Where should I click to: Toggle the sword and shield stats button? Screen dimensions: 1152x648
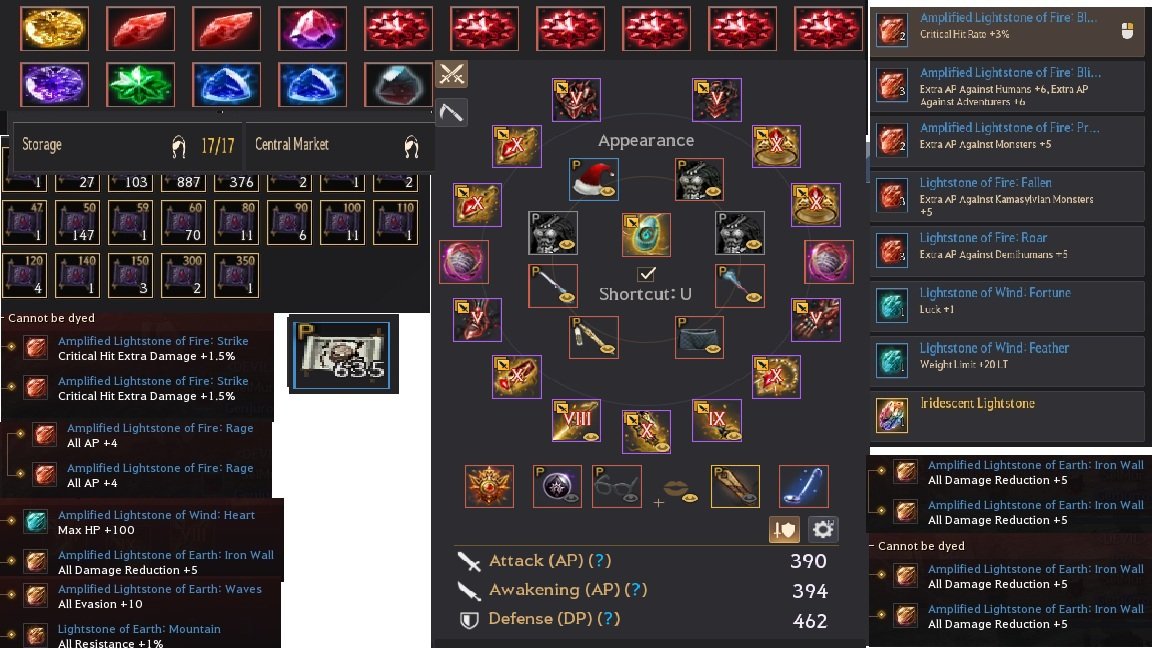(784, 529)
